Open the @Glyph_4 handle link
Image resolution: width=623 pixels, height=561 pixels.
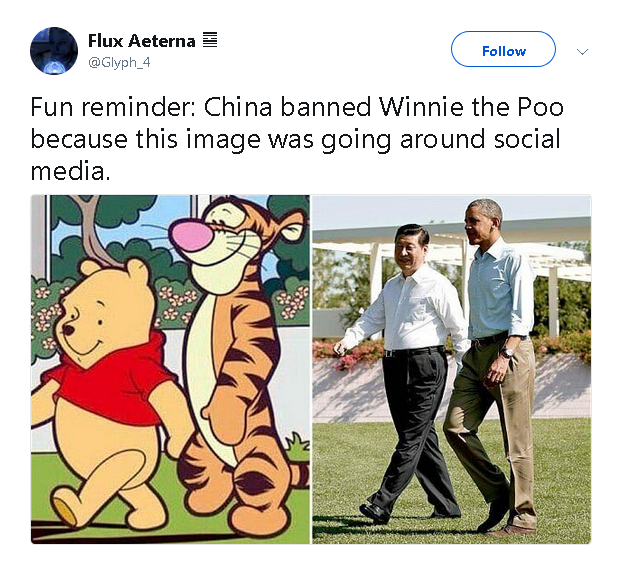[x=119, y=63]
